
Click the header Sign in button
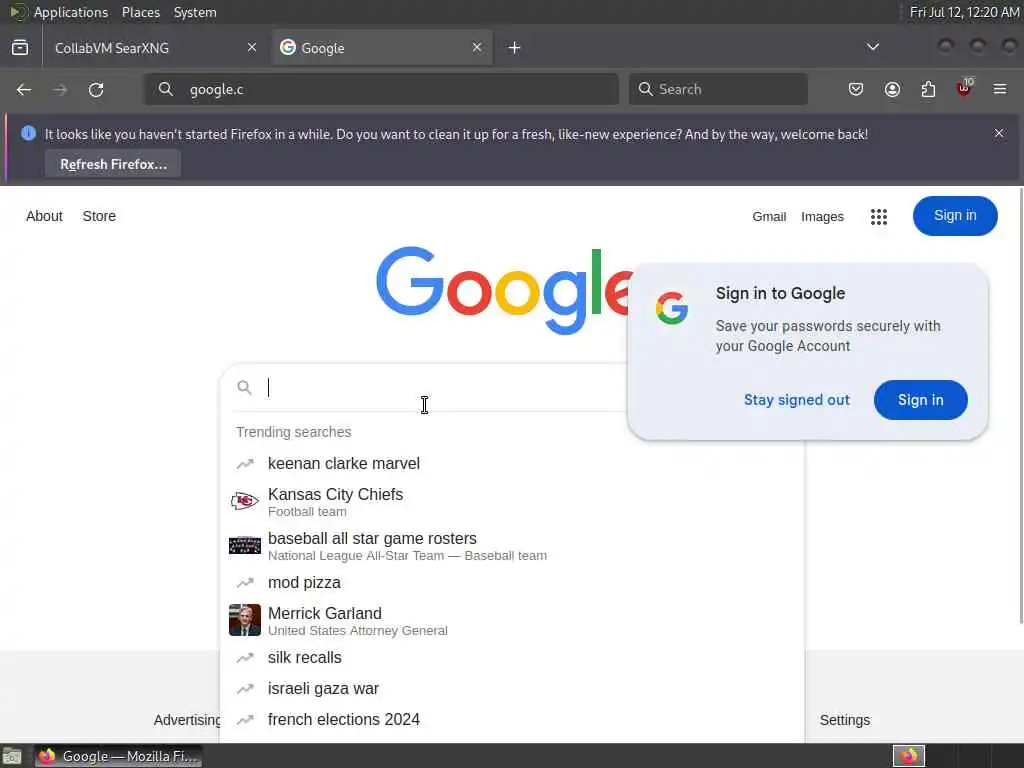pos(955,216)
